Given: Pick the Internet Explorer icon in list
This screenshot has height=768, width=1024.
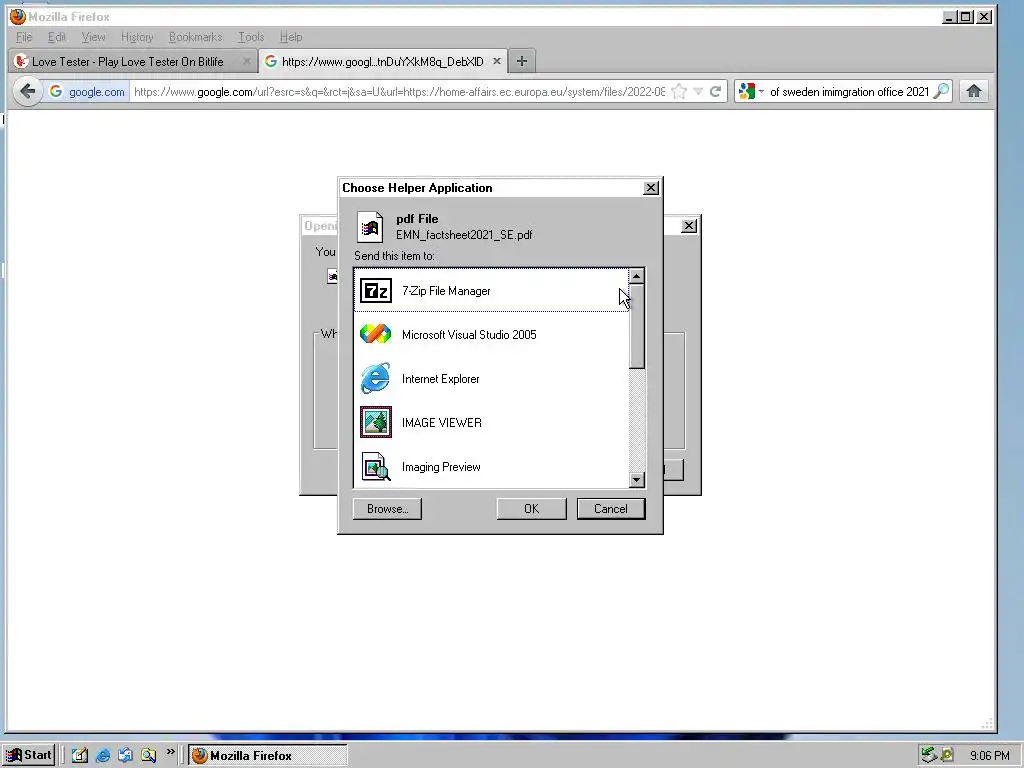Looking at the screenshot, I should pos(376,379).
